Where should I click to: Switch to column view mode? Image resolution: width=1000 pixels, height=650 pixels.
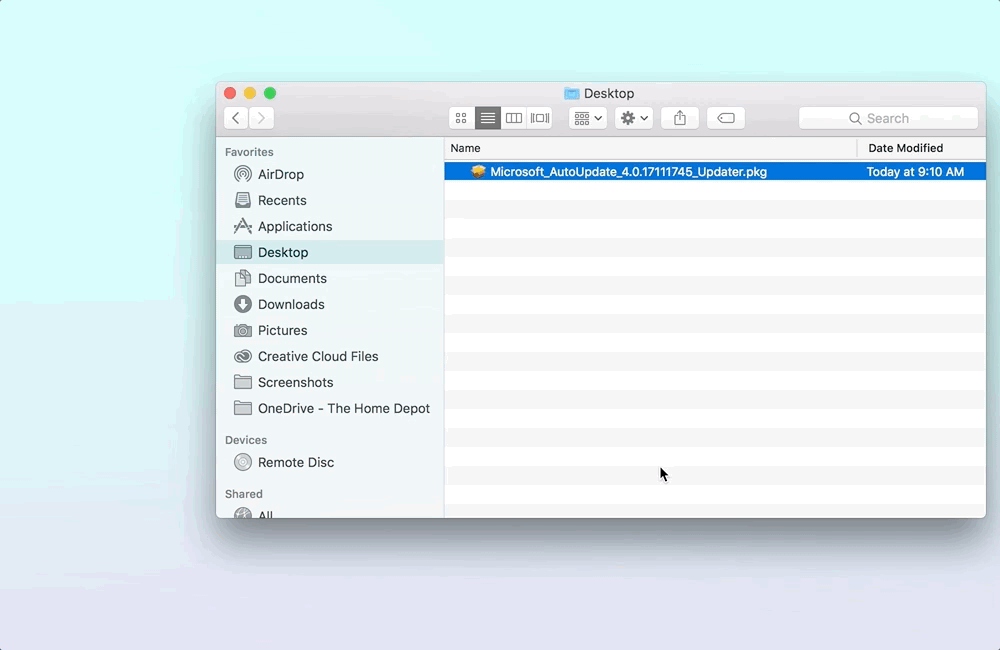(x=514, y=118)
